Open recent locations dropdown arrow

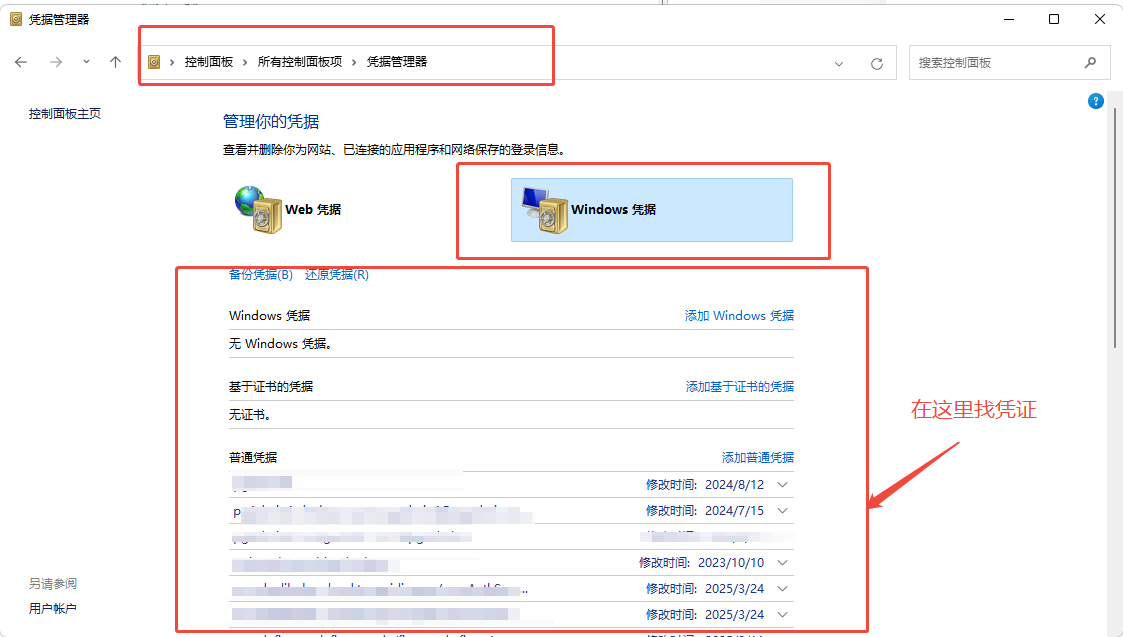[x=86, y=62]
